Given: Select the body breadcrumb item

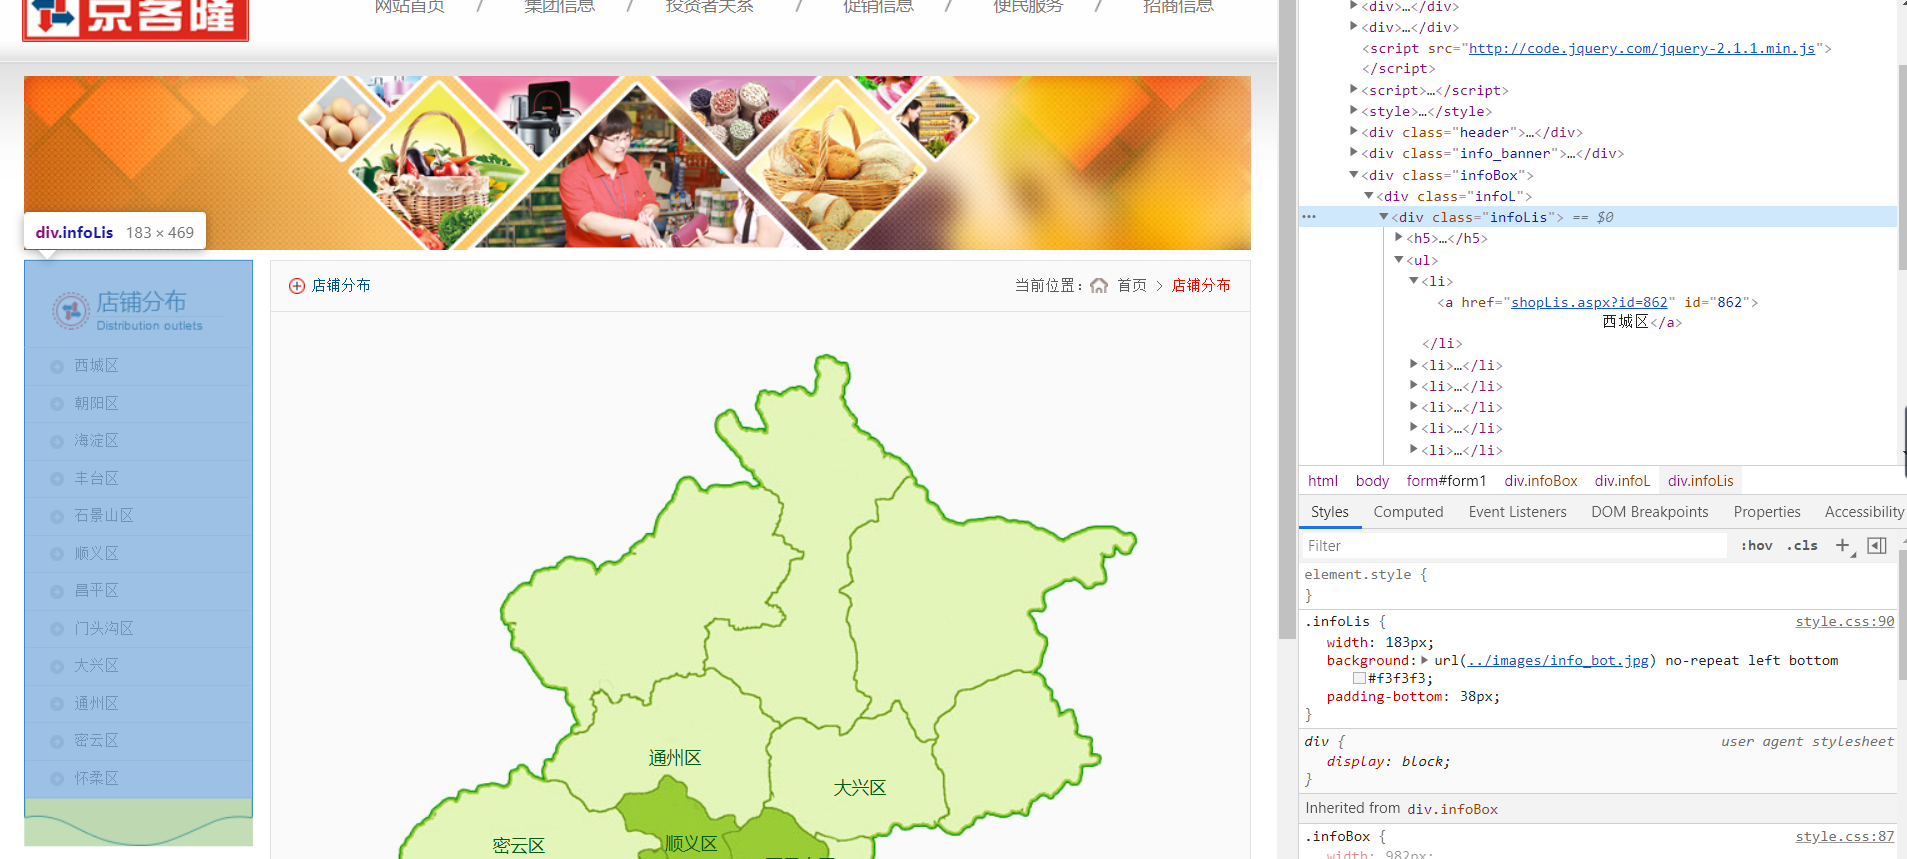Looking at the screenshot, I should (x=1372, y=481).
